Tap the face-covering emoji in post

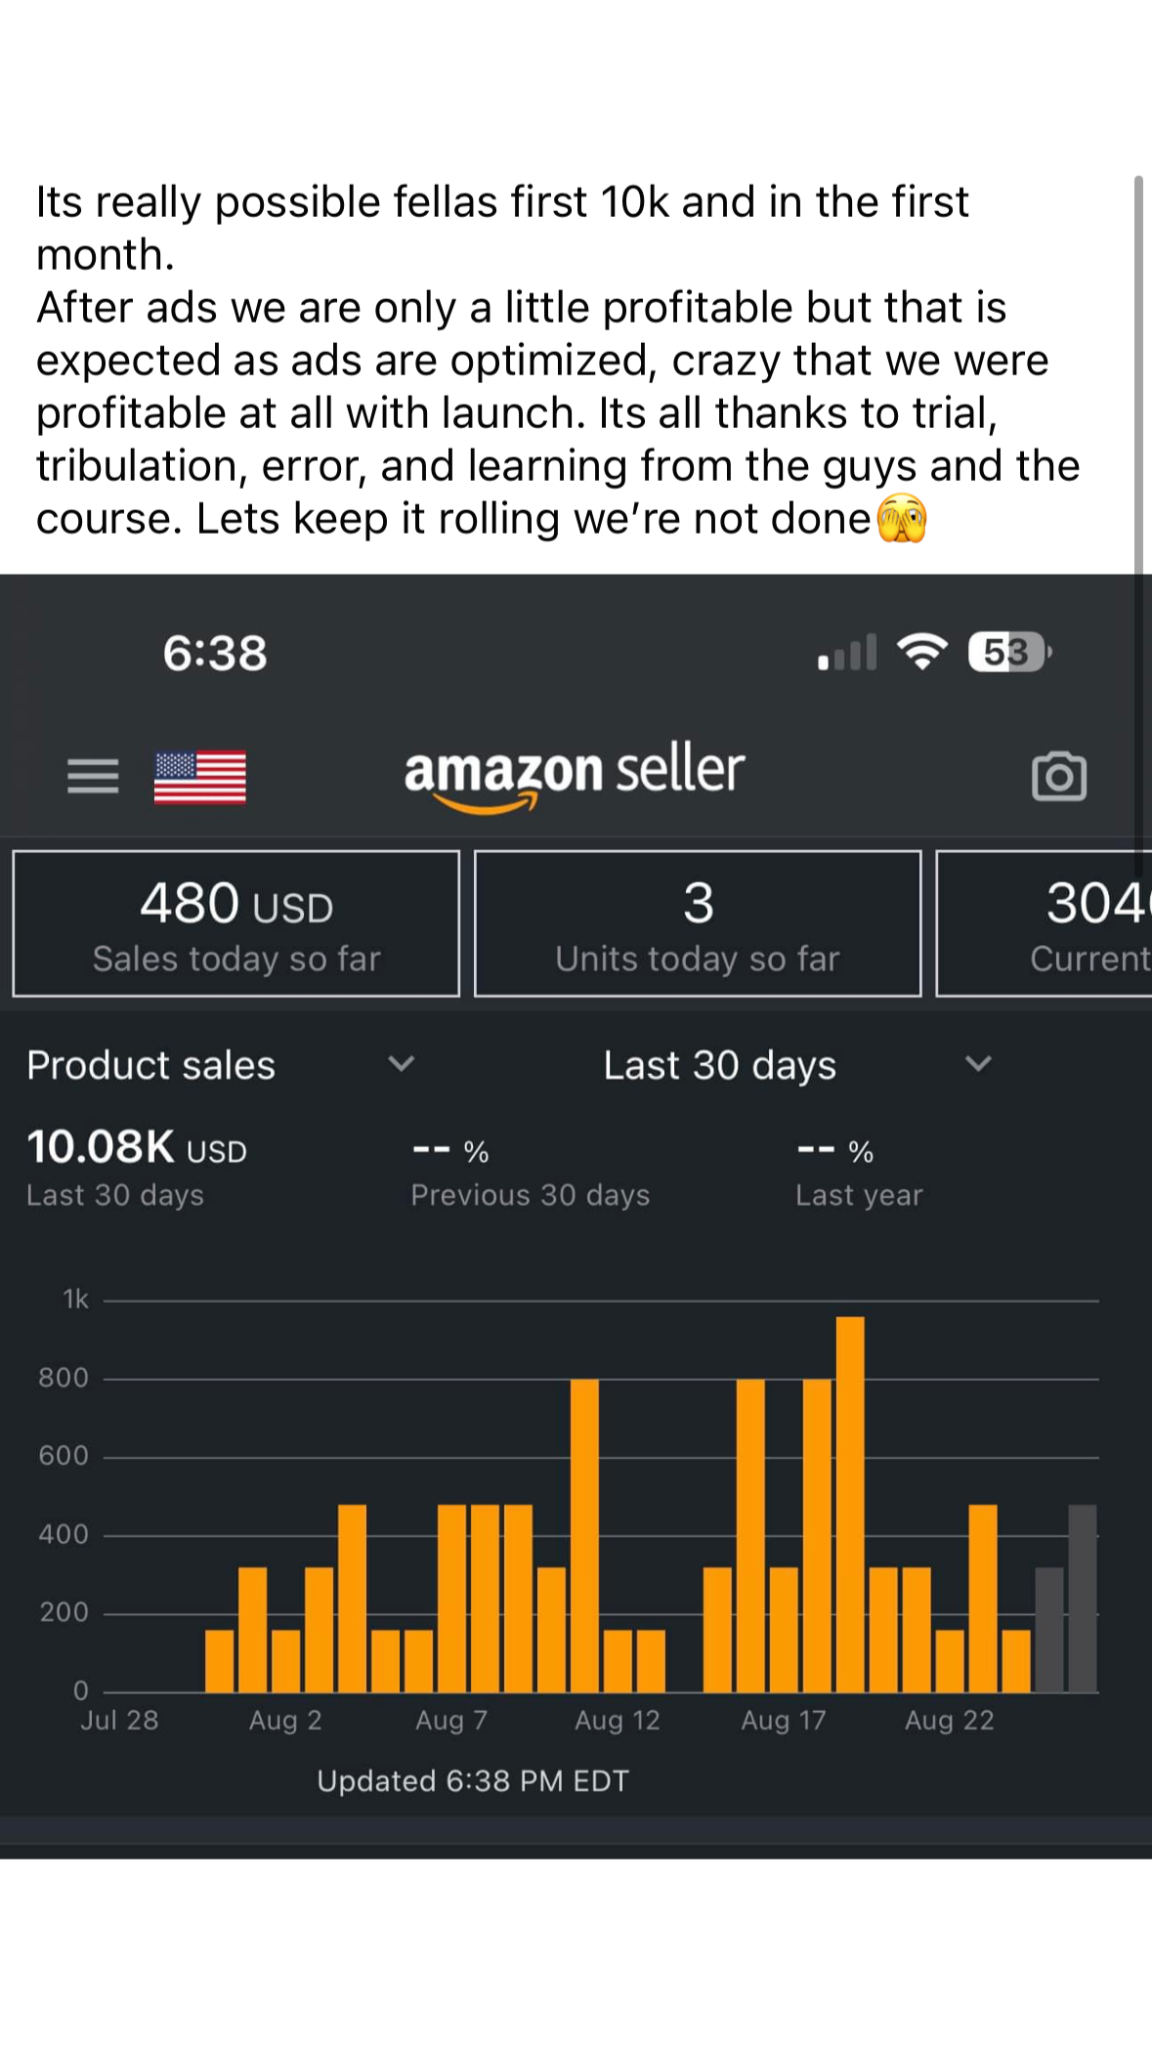(x=902, y=519)
